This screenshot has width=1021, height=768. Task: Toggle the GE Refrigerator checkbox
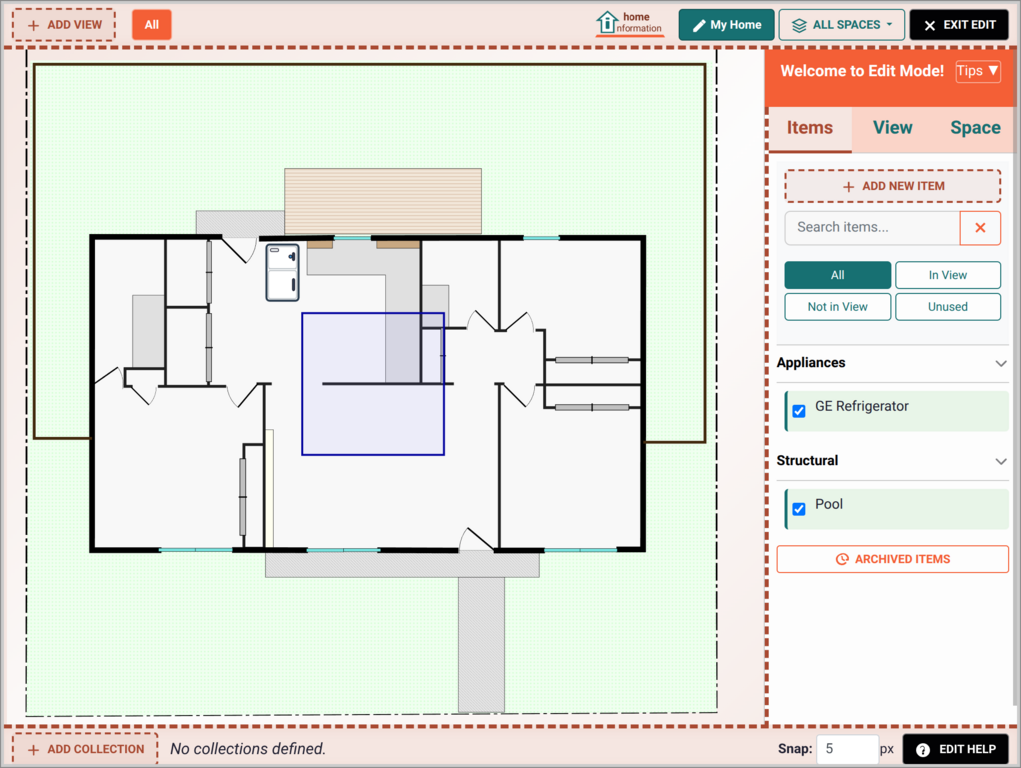click(799, 411)
